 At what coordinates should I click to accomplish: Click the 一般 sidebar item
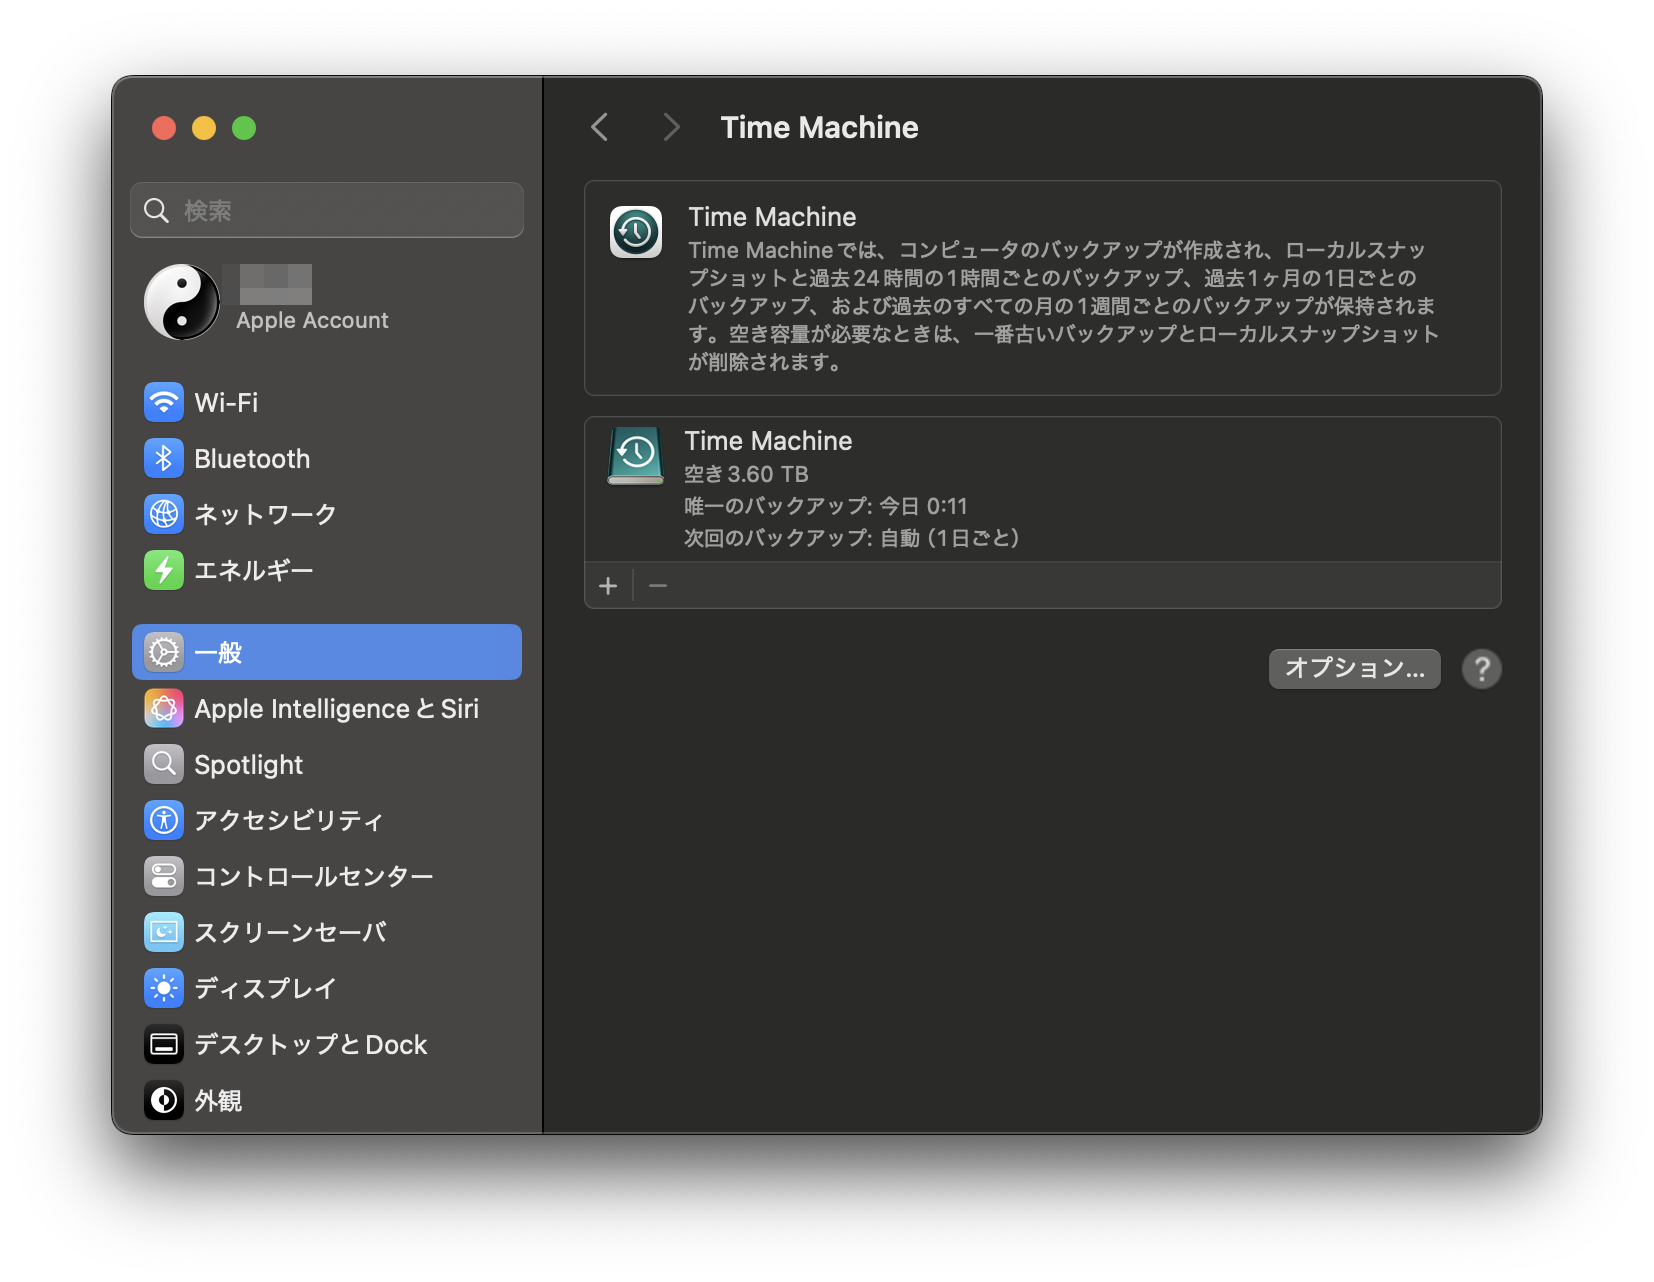click(326, 653)
